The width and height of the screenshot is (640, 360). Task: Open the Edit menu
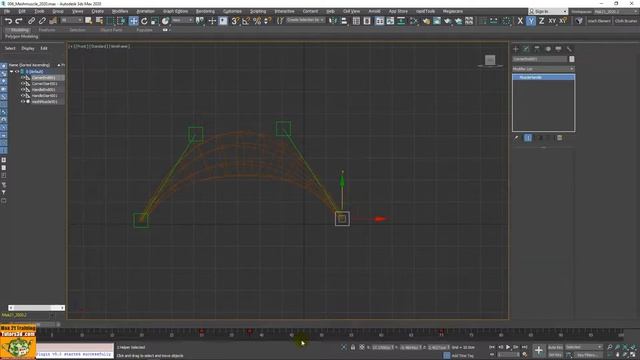(x=22, y=11)
